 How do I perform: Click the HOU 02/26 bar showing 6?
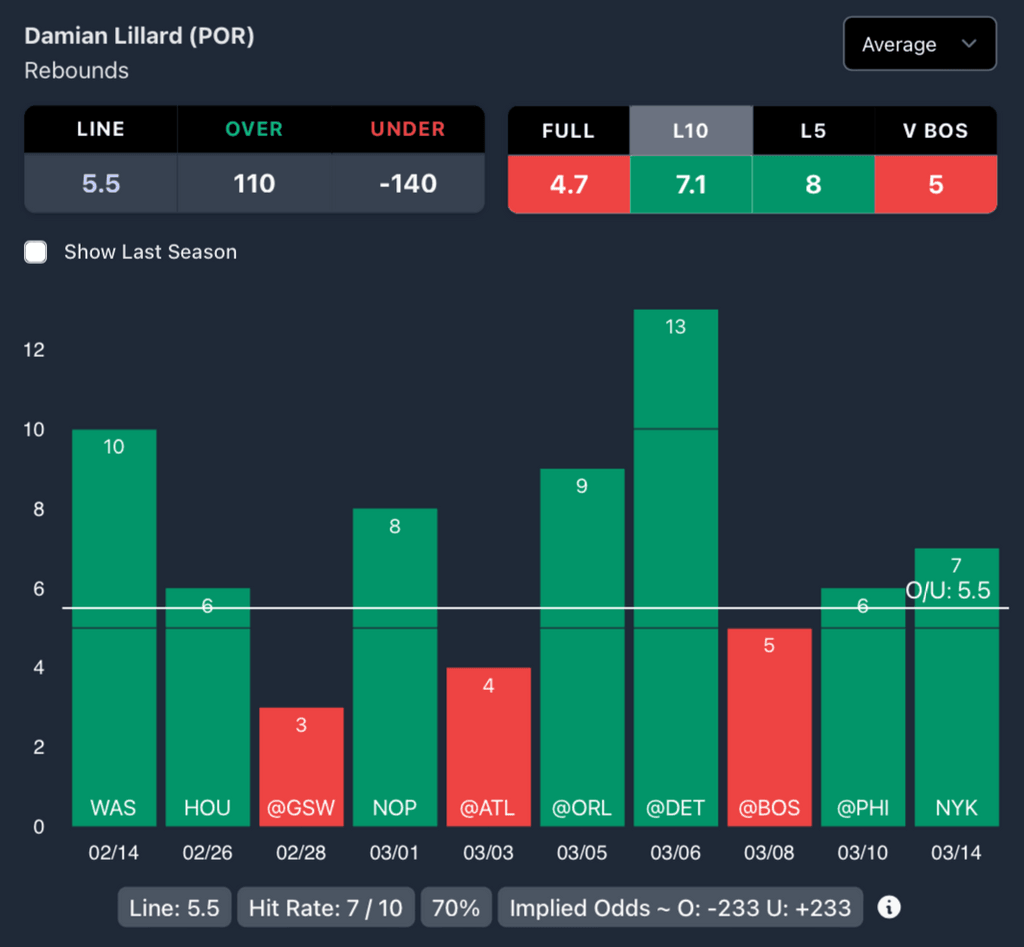pyautogui.click(x=207, y=707)
